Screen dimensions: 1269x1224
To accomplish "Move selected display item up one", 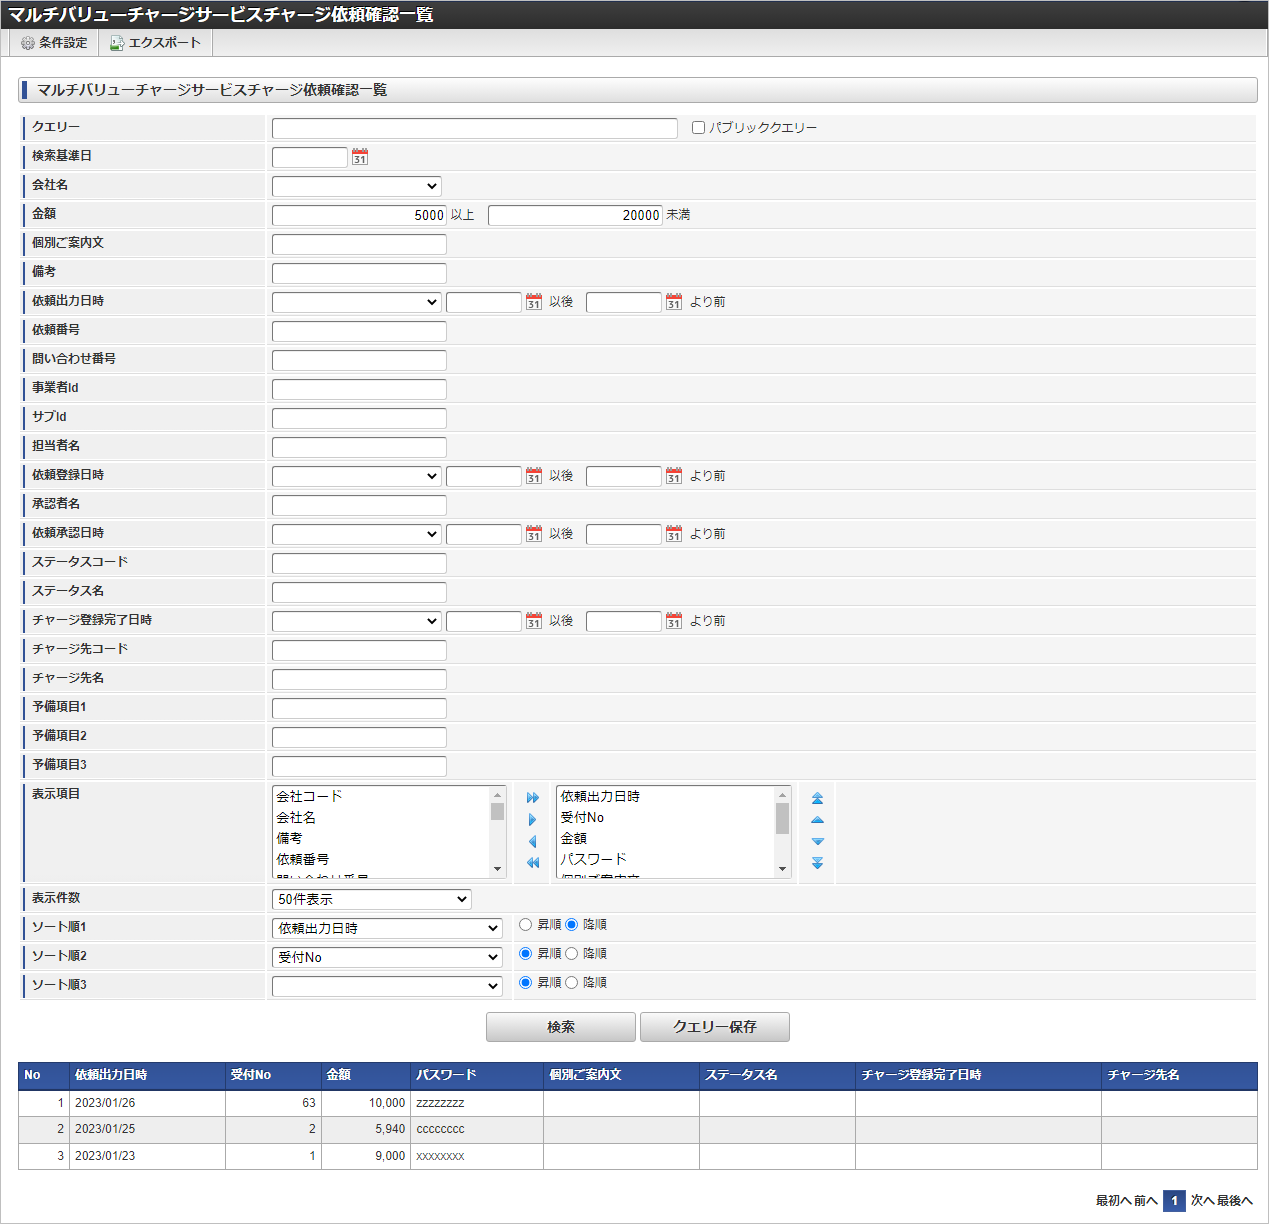I will point(817,820).
